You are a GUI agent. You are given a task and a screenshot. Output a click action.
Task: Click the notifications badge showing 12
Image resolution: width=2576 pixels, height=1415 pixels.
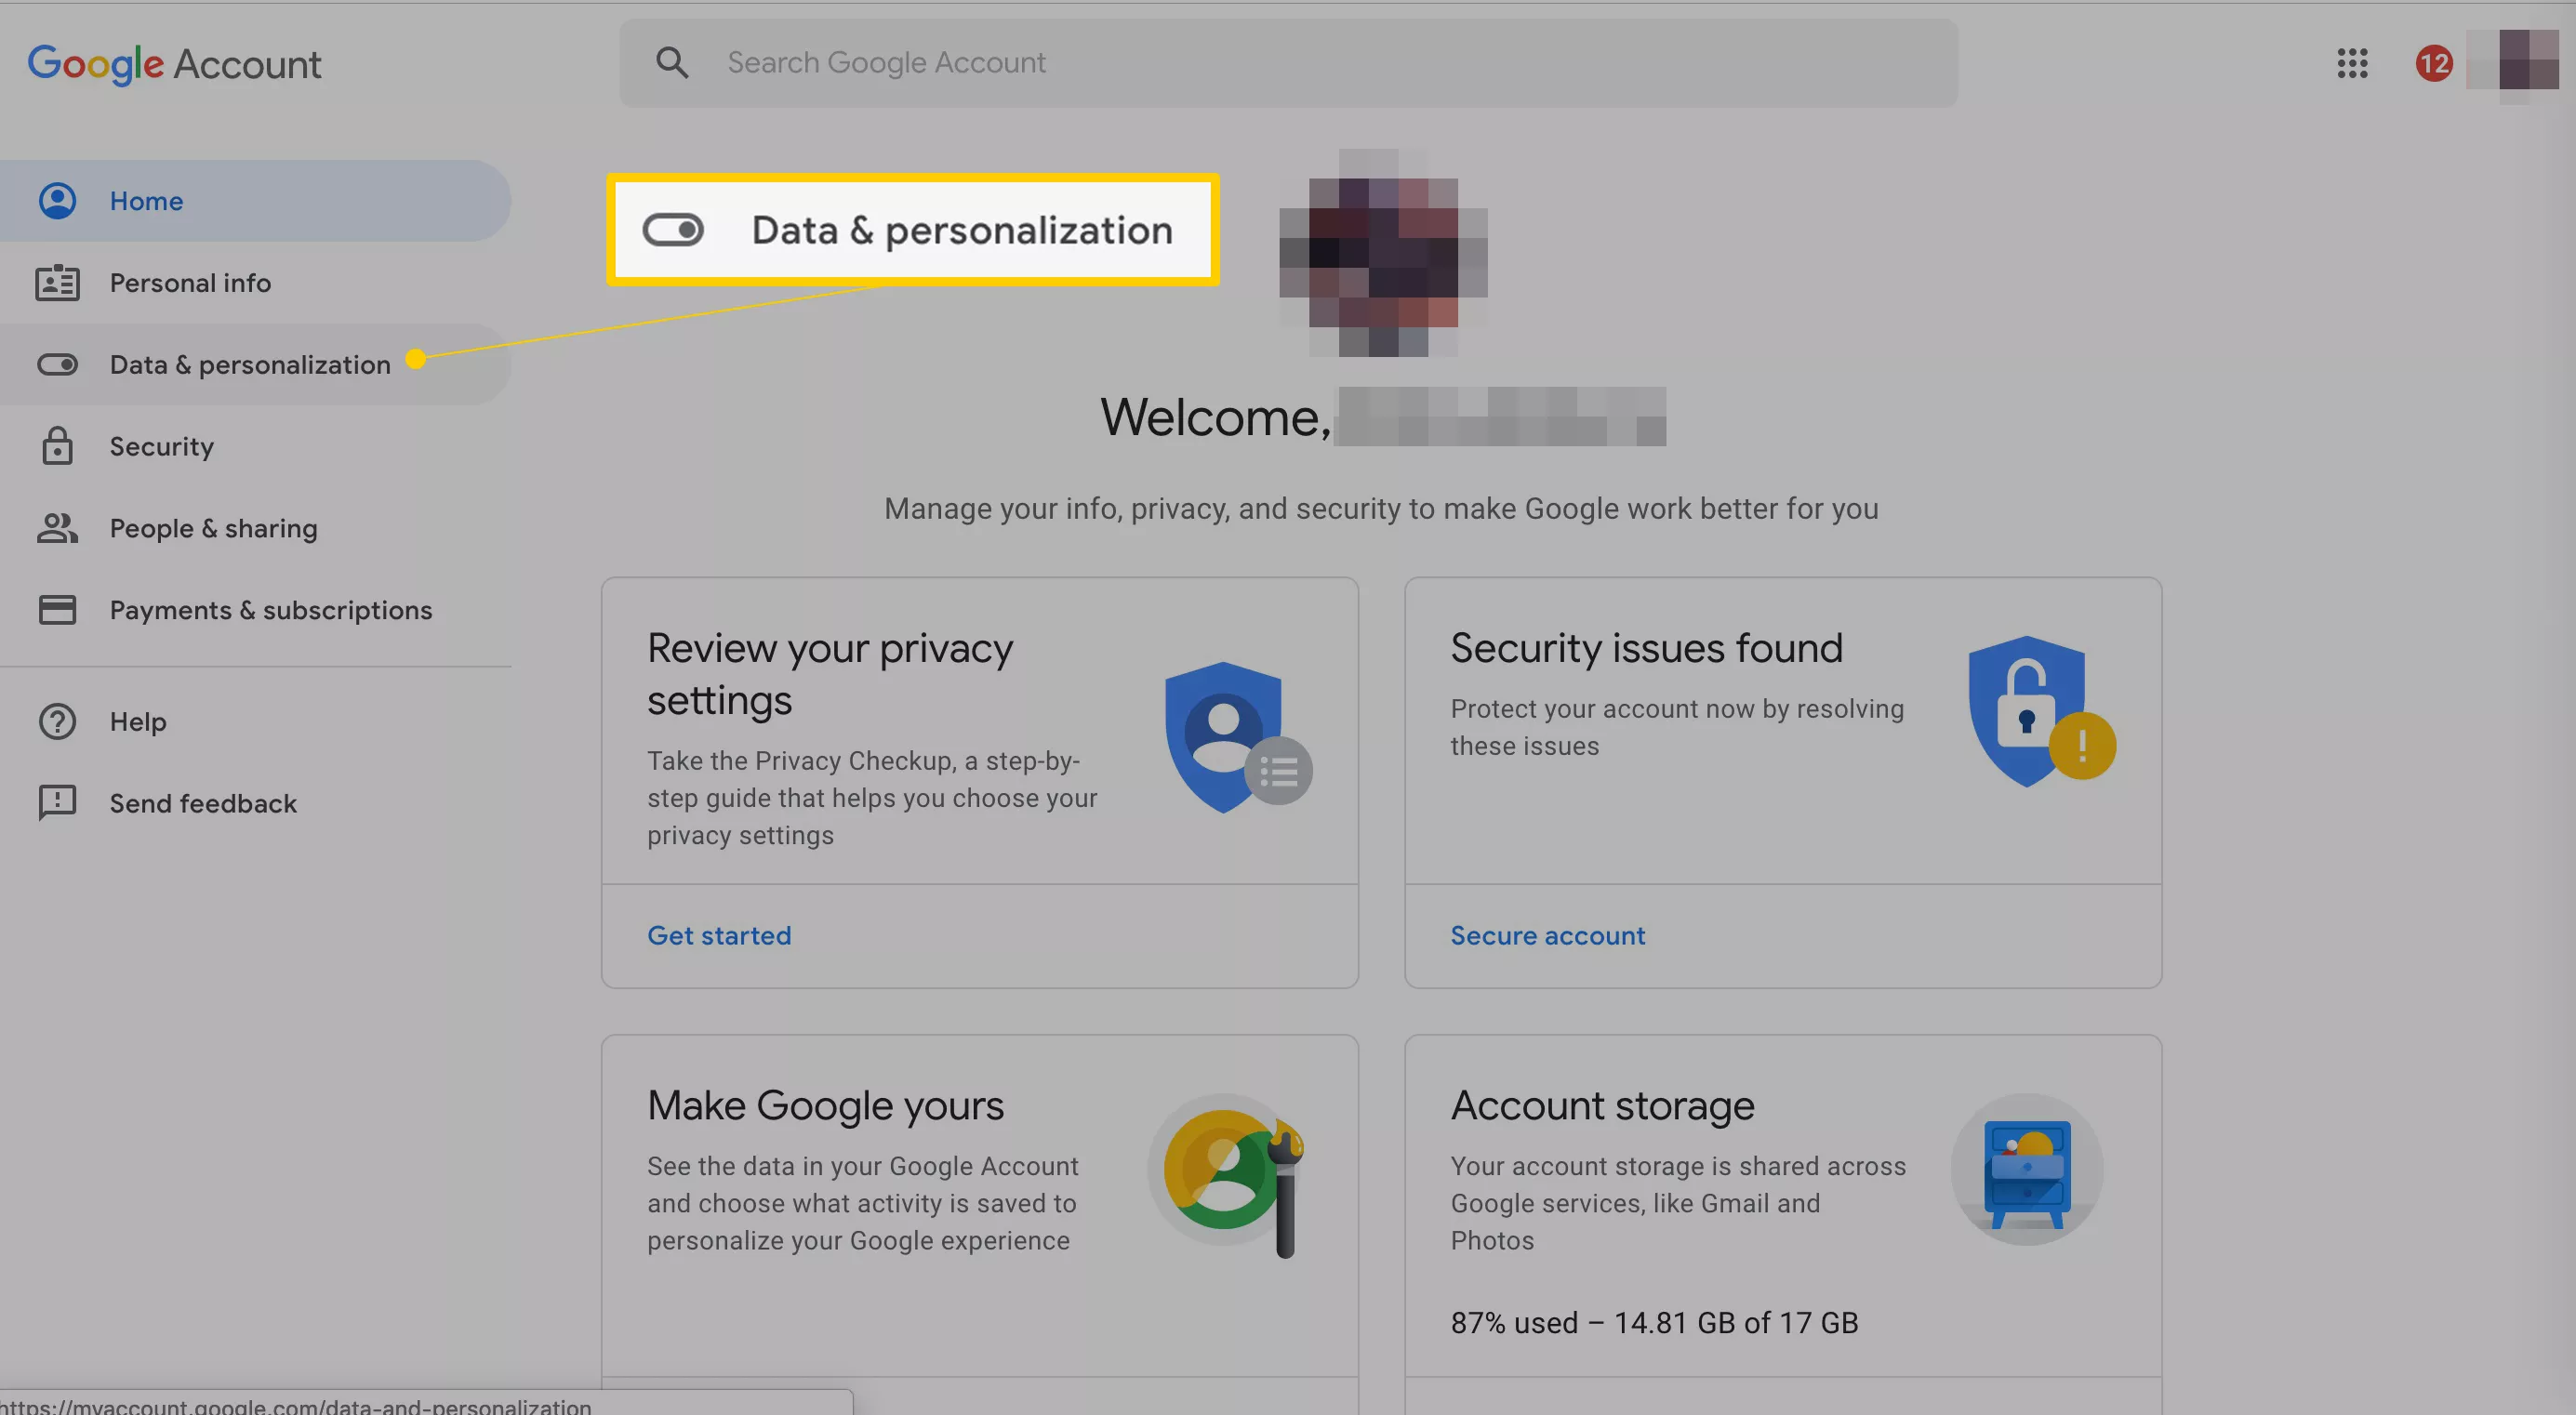tap(2434, 63)
